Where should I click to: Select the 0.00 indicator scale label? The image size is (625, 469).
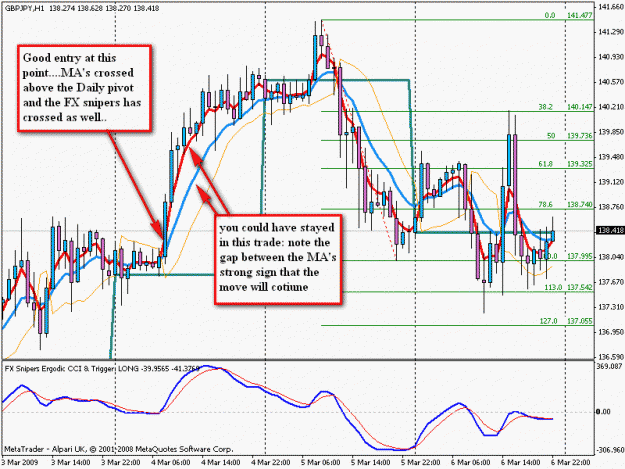[603, 412]
